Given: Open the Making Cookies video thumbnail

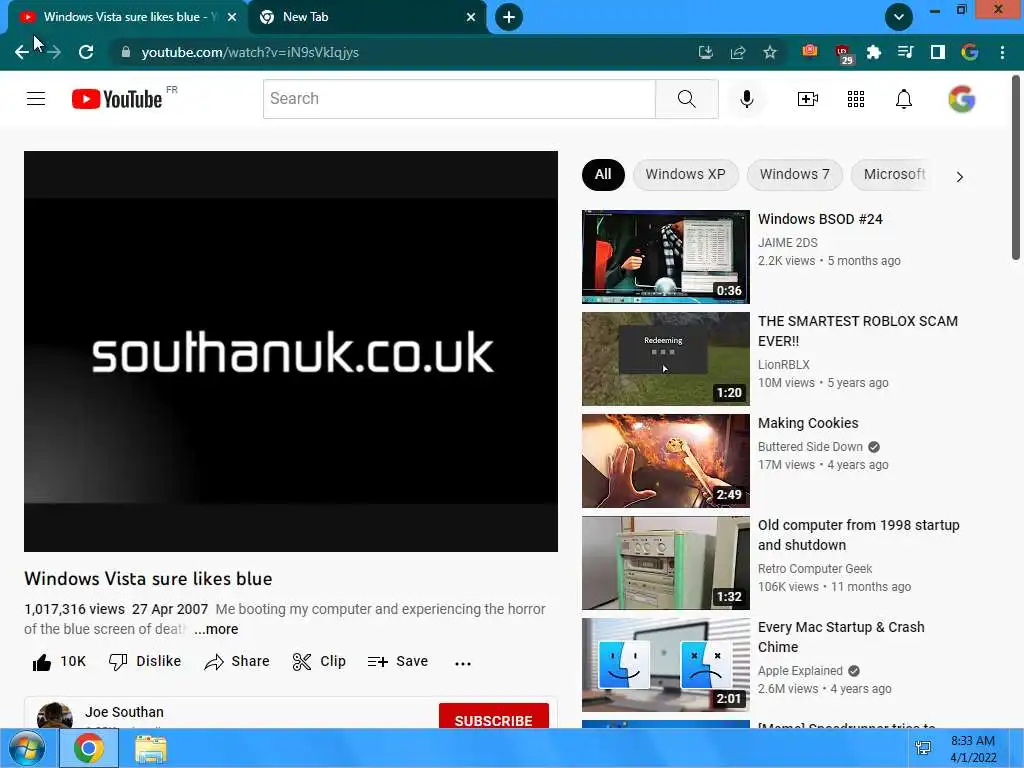Looking at the screenshot, I should pyautogui.click(x=665, y=460).
